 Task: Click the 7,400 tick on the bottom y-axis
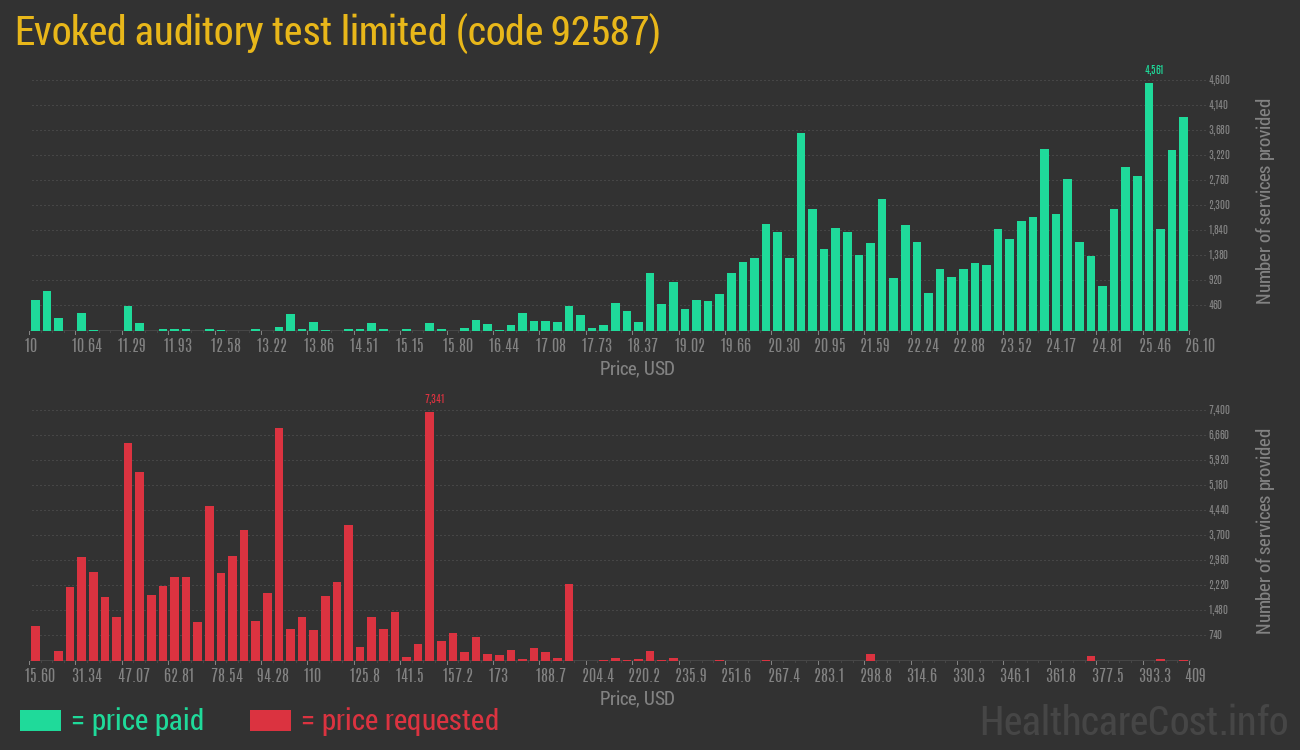[x=1219, y=410]
